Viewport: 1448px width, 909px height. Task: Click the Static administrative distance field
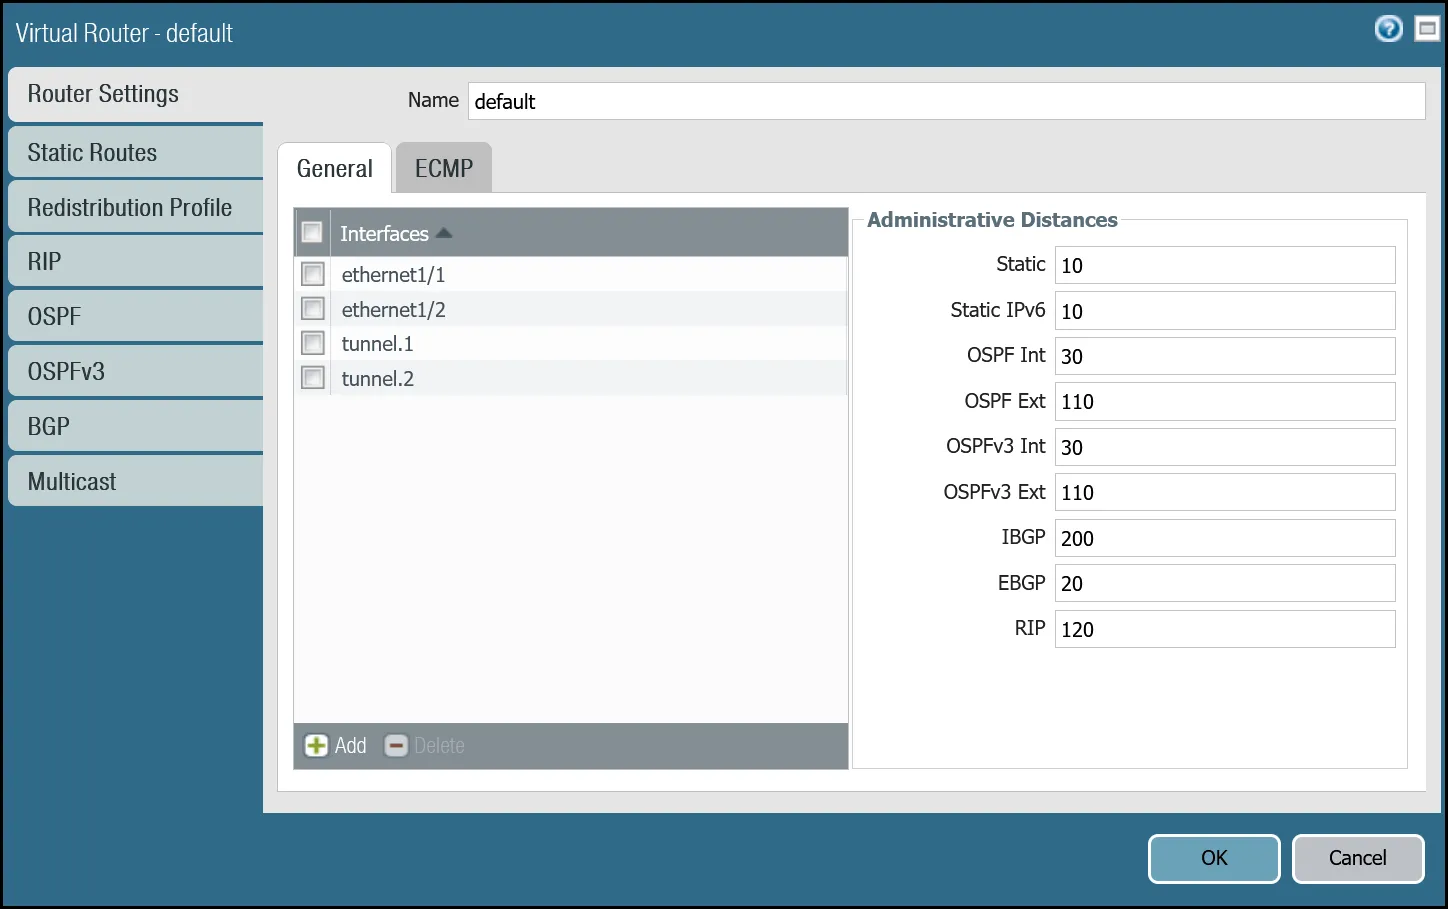(x=1224, y=265)
